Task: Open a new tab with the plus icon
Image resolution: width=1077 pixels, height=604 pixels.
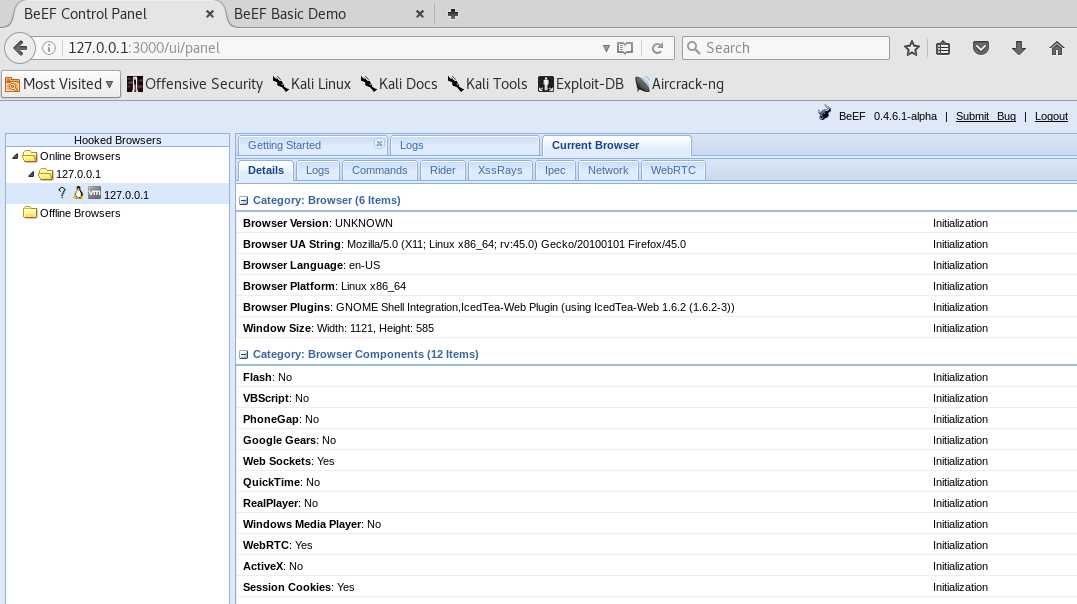Action: (453, 14)
